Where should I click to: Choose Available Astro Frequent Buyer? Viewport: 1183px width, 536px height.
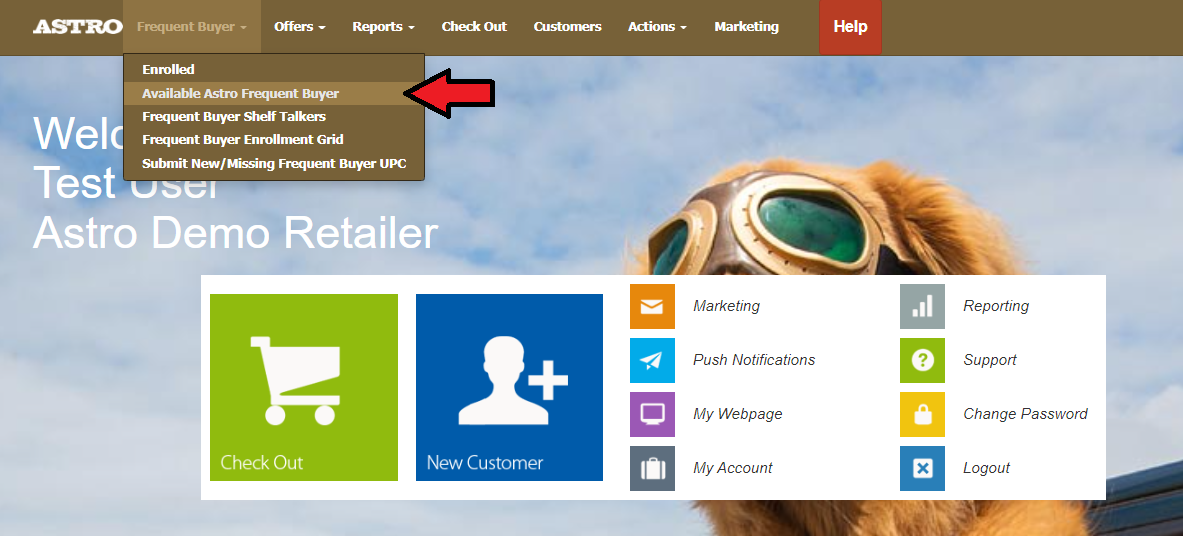274,94
